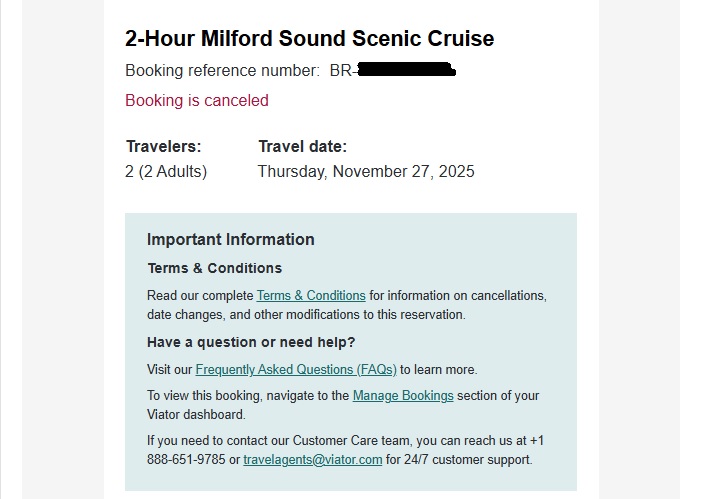The width and height of the screenshot is (701, 499).
Task: Click the travelagents@viator.com email link
Action: coord(313,460)
